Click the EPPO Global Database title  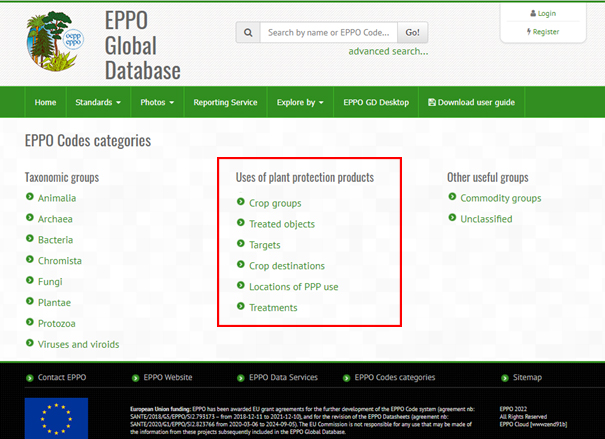pos(143,45)
